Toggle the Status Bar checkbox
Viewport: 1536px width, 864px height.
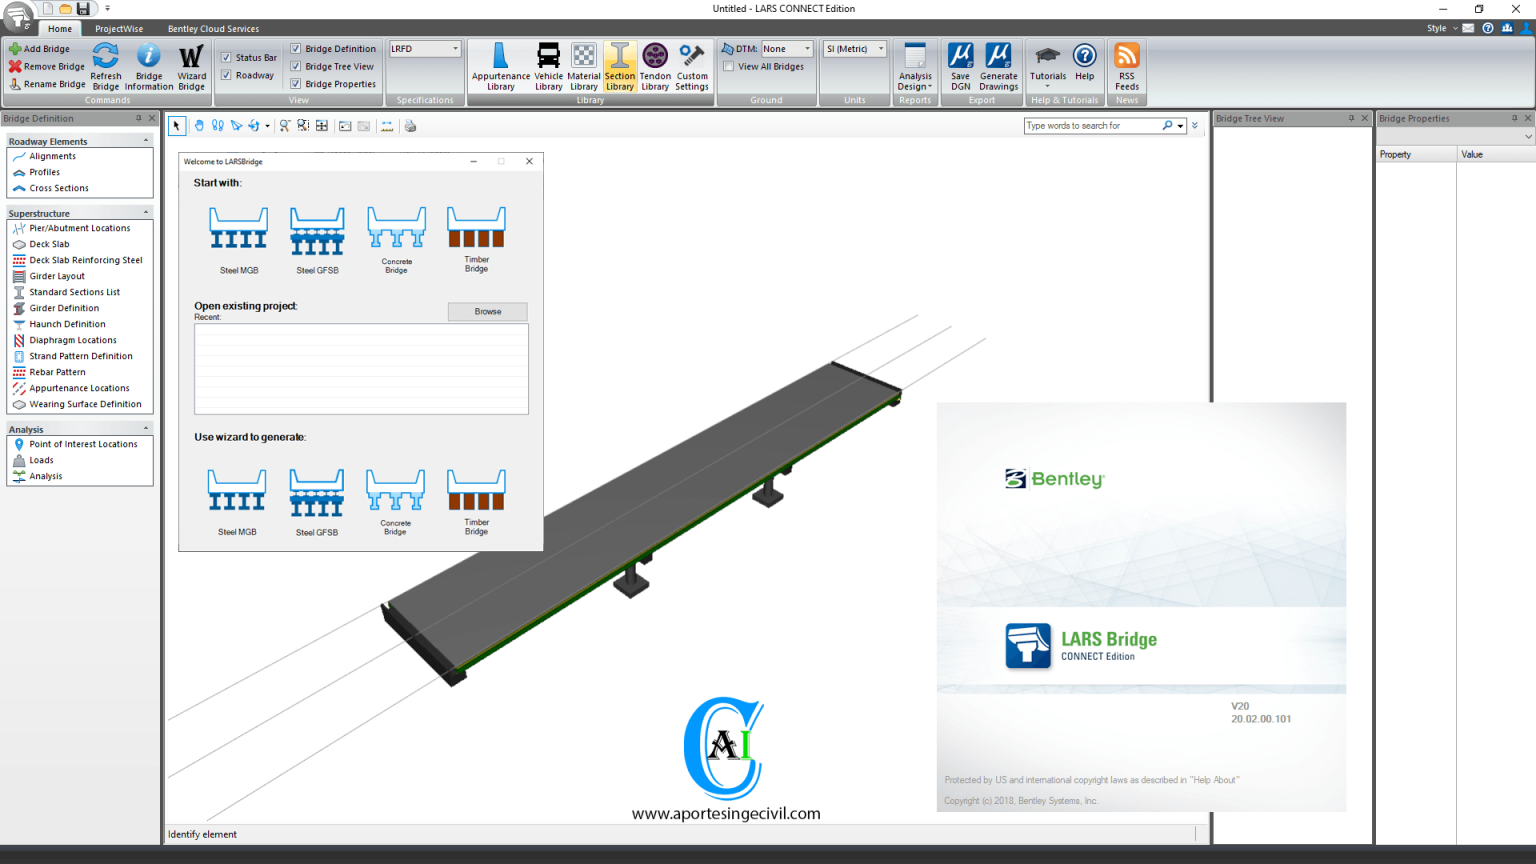tap(227, 58)
